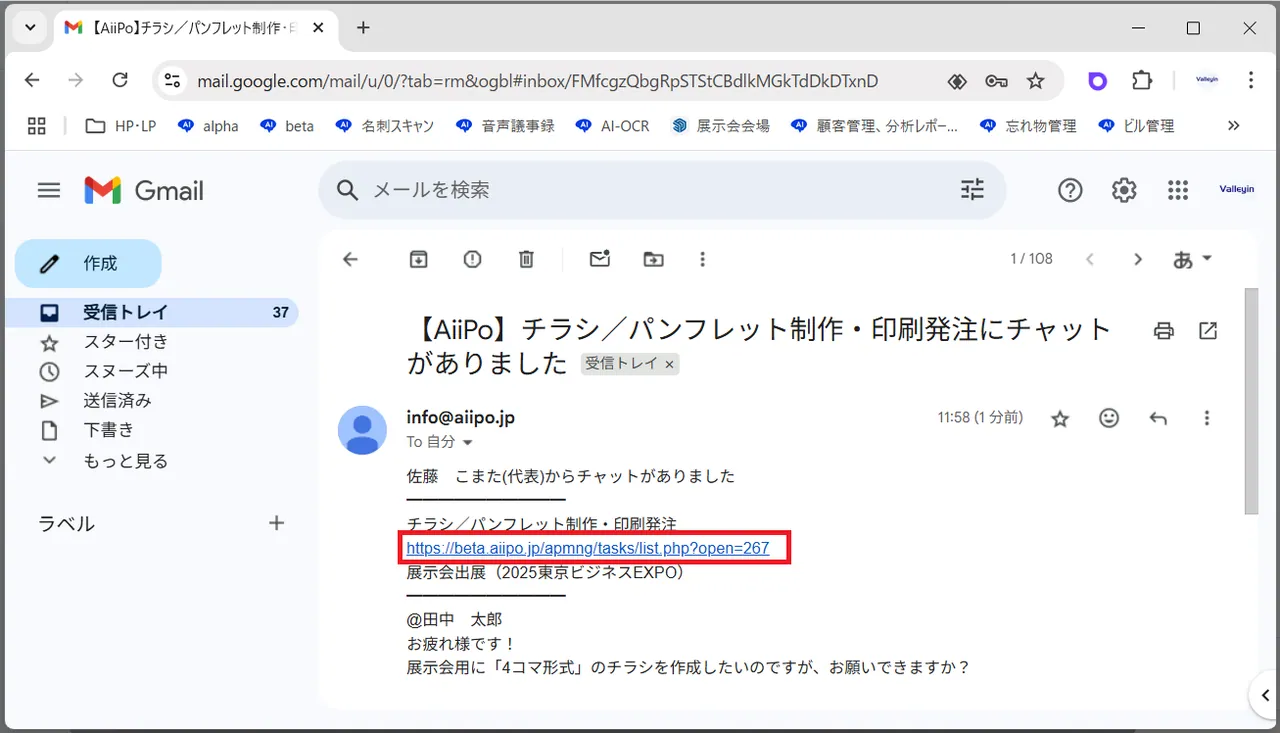The height and width of the screenshot is (733, 1280).
Task: Expand もっと見る in the sidebar
Action: (x=125, y=461)
